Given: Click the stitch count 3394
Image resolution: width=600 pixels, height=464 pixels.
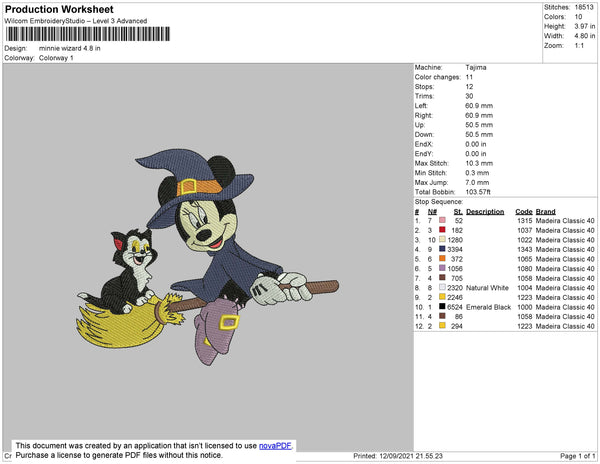Looking at the screenshot, I should [x=455, y=249].
